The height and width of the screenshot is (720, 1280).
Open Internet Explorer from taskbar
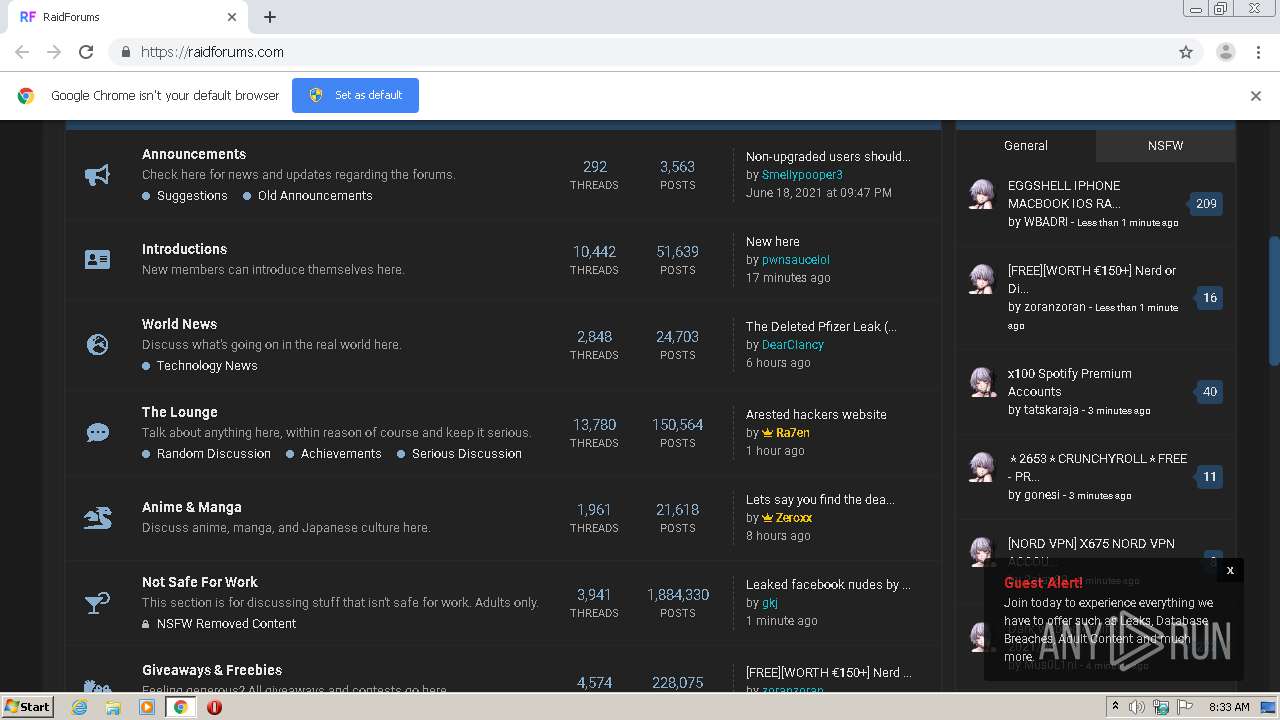point(80,707)
